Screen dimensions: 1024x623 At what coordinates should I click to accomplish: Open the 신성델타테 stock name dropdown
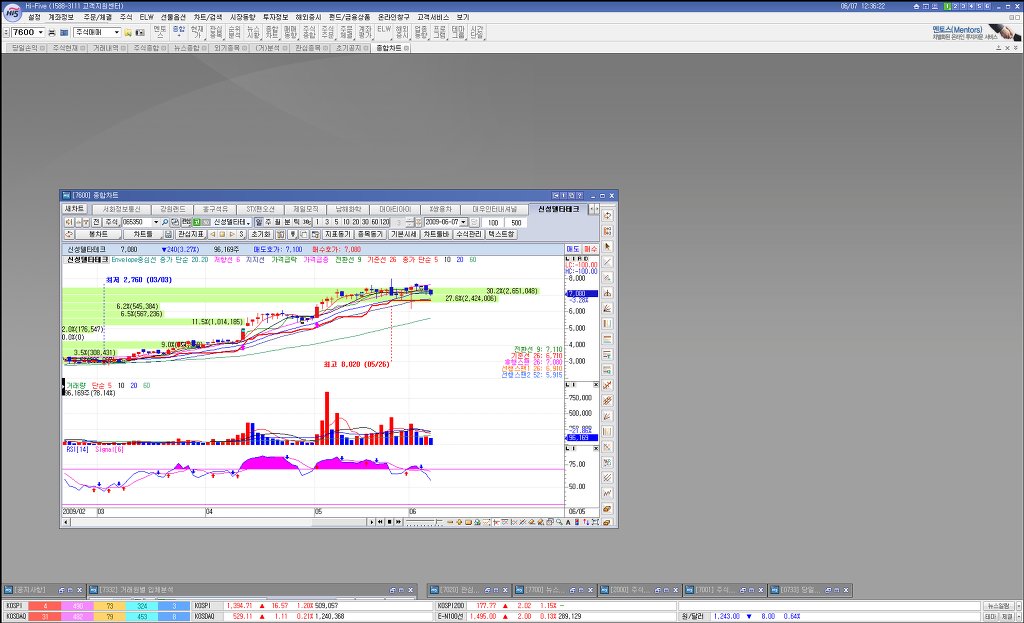click(x=248, y=223)
